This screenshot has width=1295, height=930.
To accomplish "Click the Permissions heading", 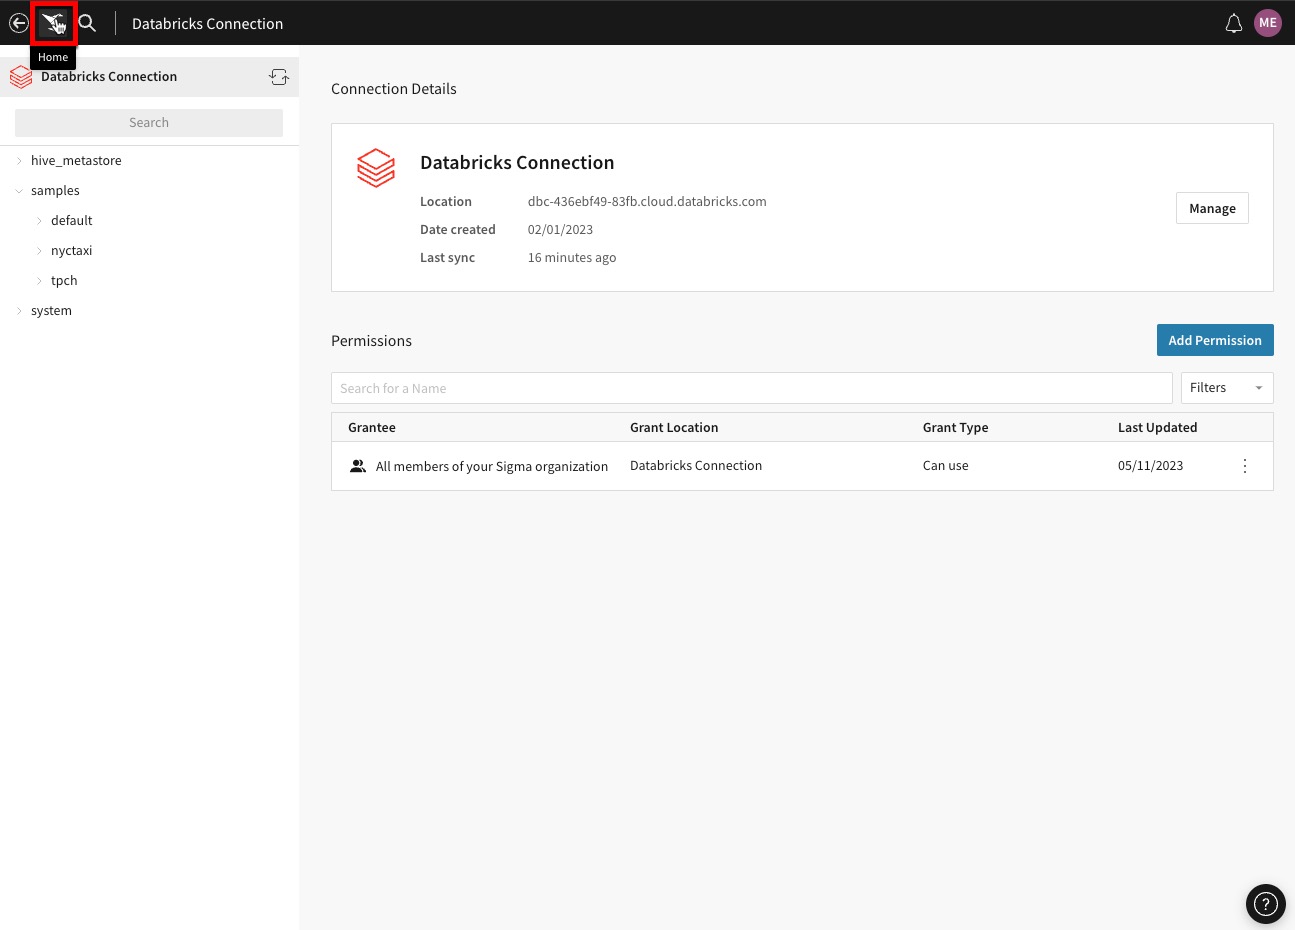I will click(371, 341).
